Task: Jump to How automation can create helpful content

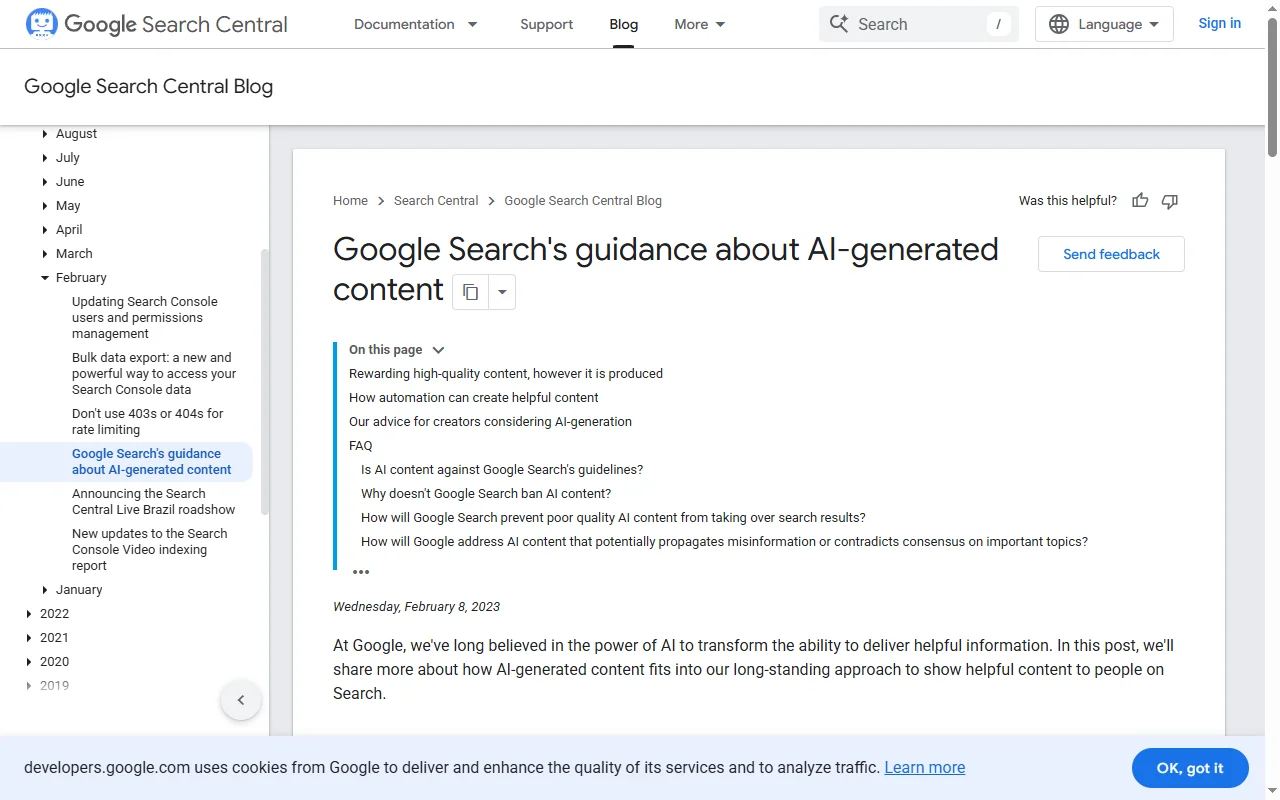Action: coord(473,398)
